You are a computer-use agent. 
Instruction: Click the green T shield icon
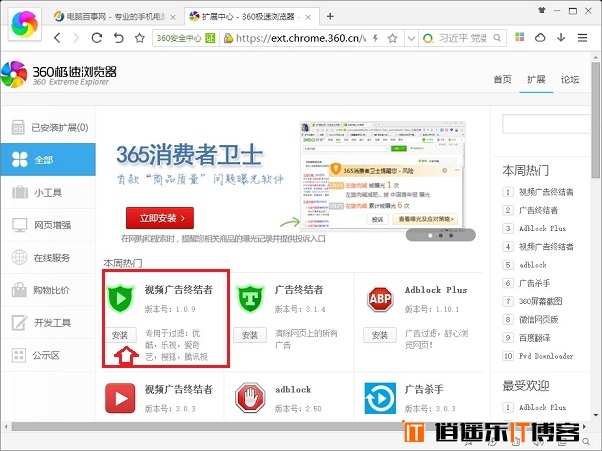click(x=250, y=299)
